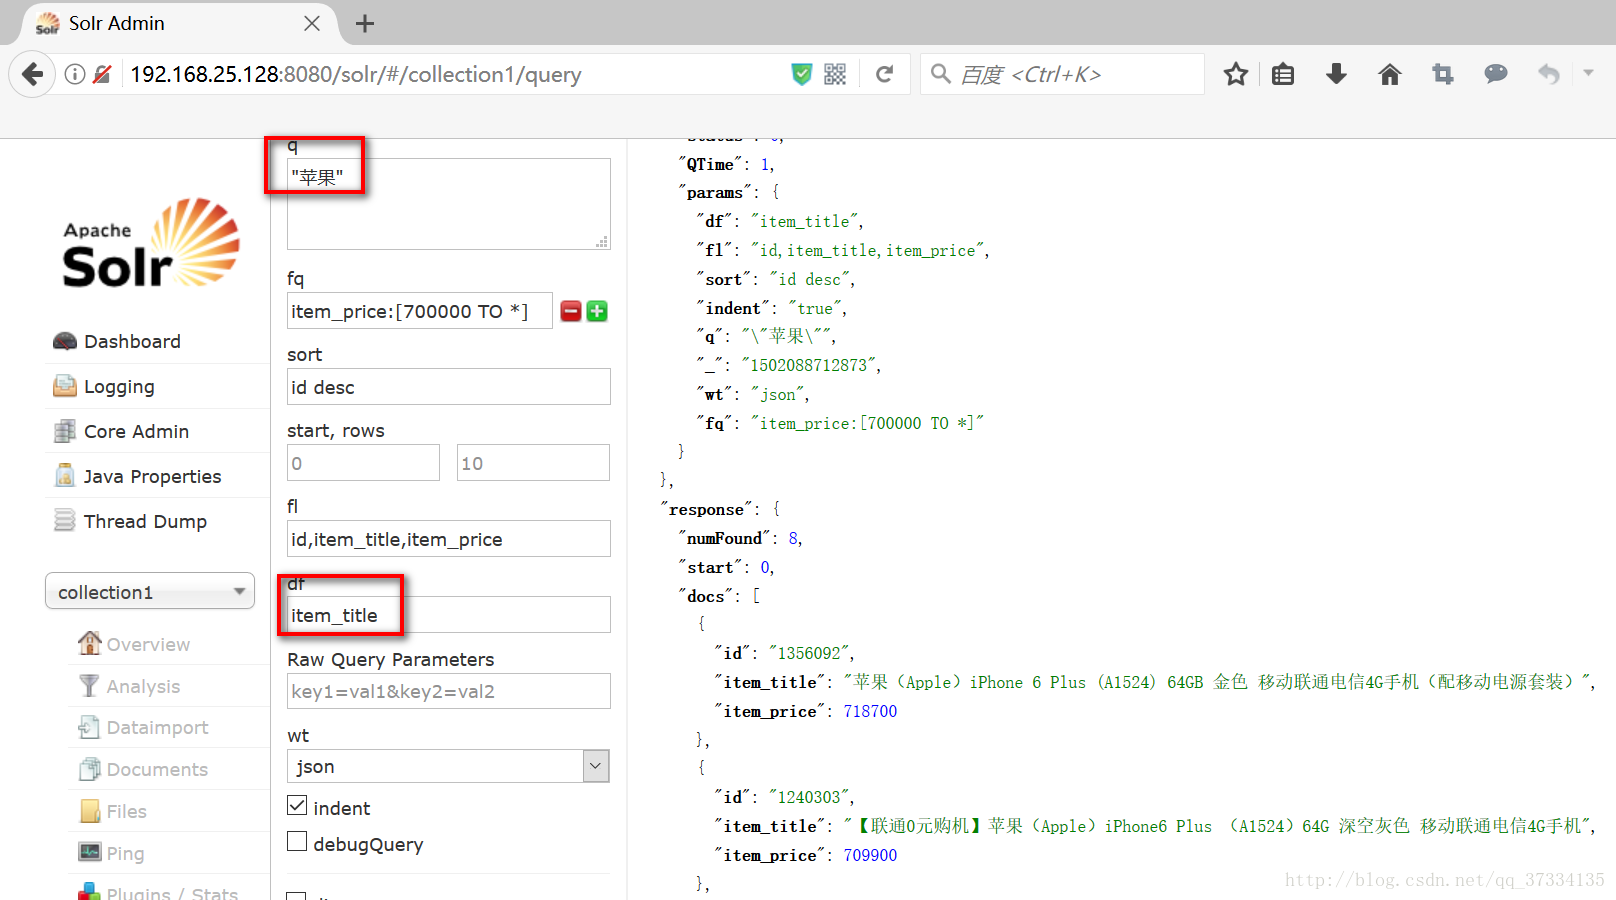Close the Solr Admin tab
Image resolution: width=1616 pixels, height=900 pixels.
[x=312, y=23]
